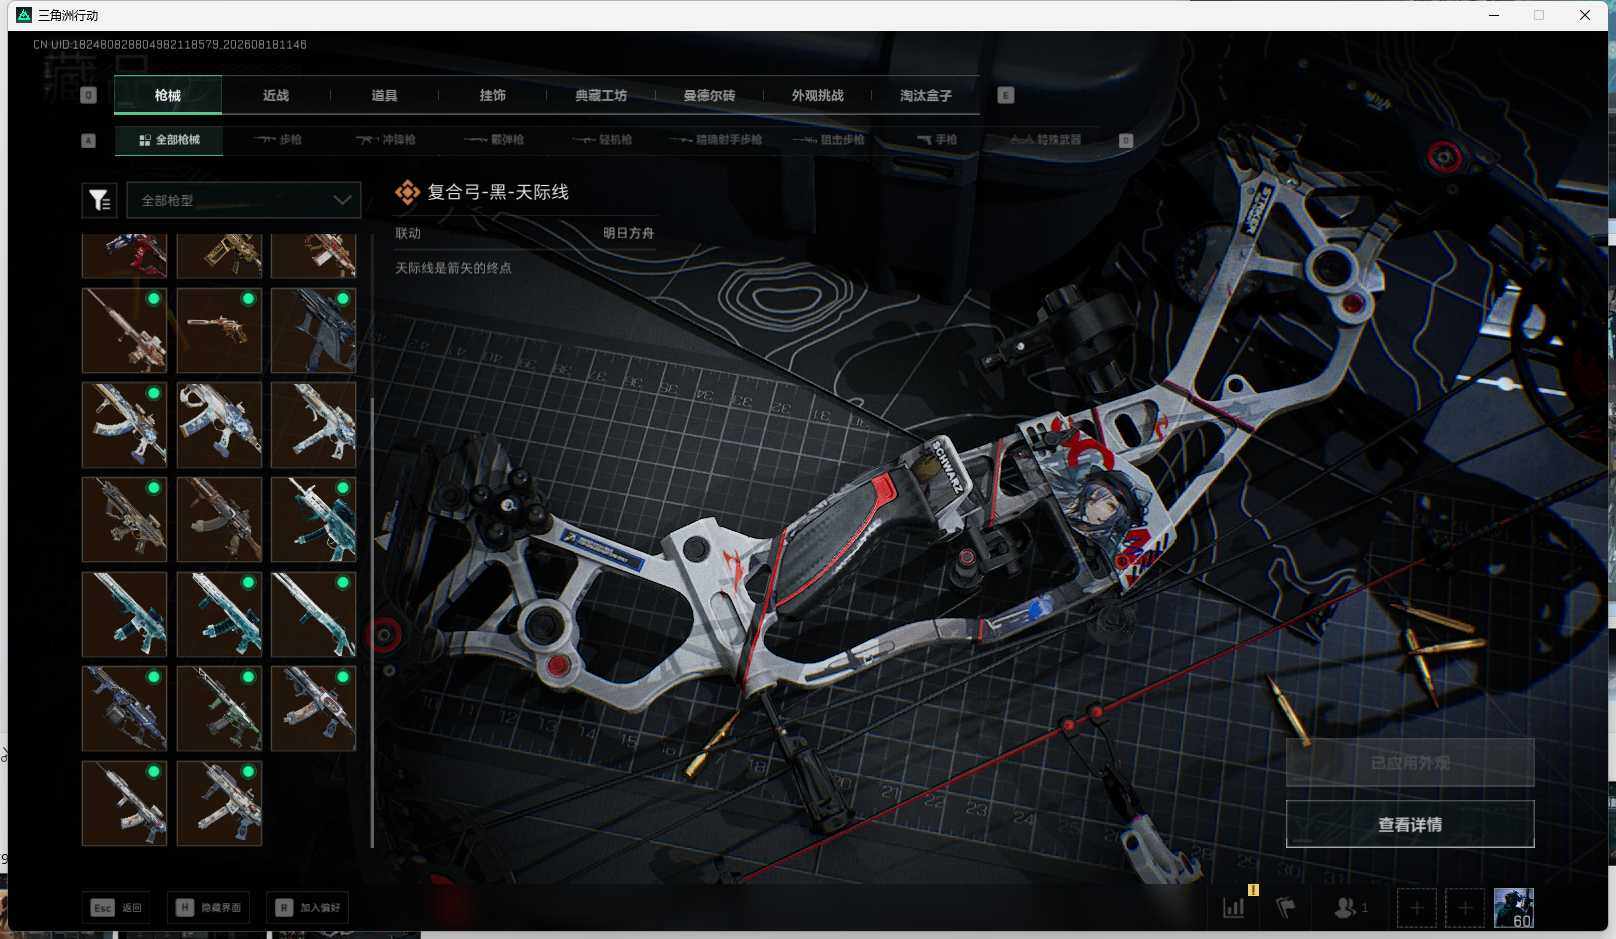Open 查看详情 to view skin details
1616x939 pixels.
[1410, 824]
